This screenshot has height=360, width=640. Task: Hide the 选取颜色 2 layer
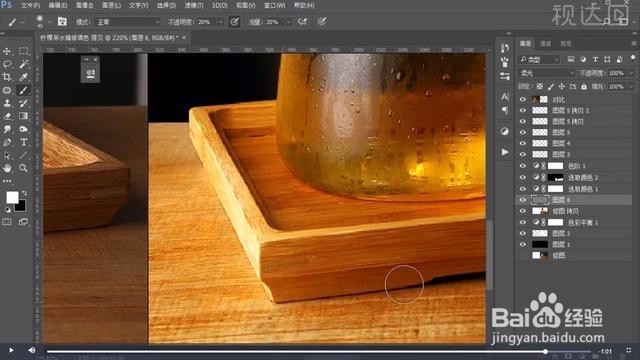[x=523, y=177]
